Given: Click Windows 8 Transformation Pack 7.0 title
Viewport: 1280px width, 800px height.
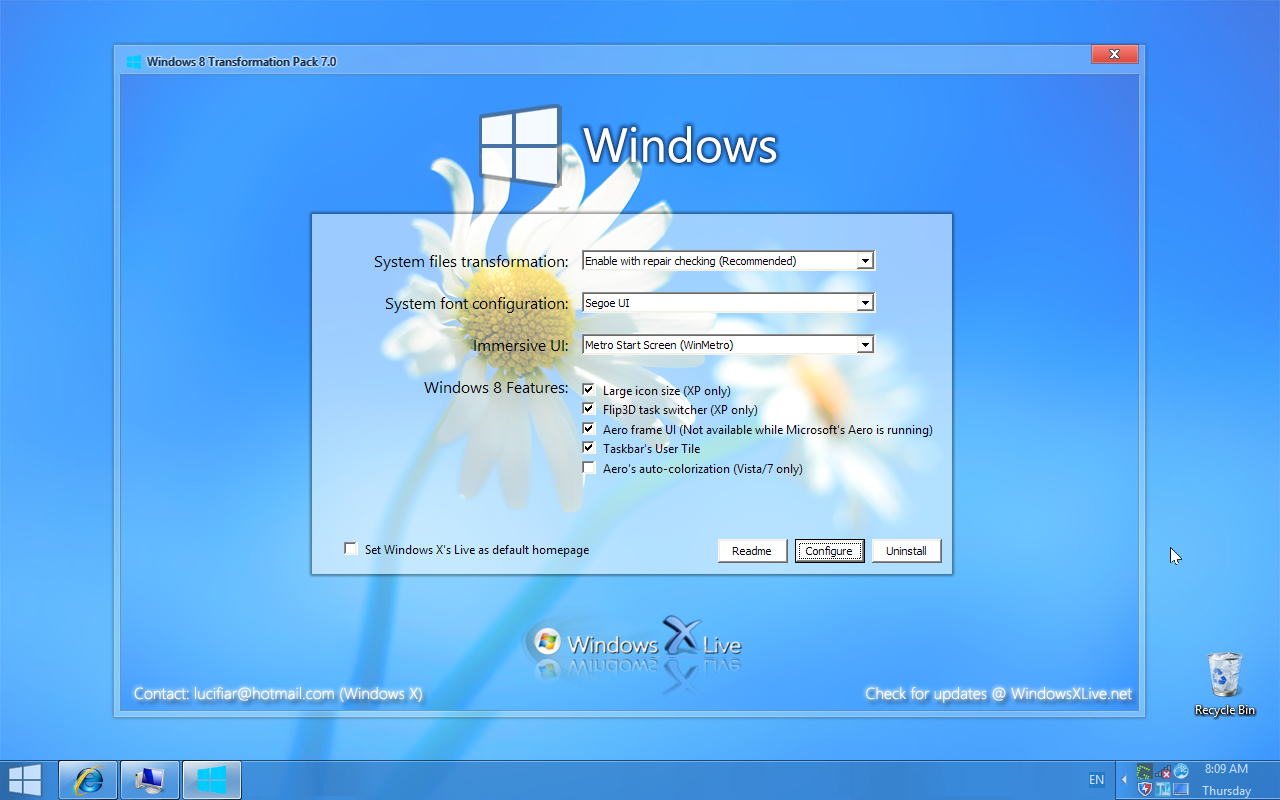Looking at the screenshot, I should click(242, 62).
